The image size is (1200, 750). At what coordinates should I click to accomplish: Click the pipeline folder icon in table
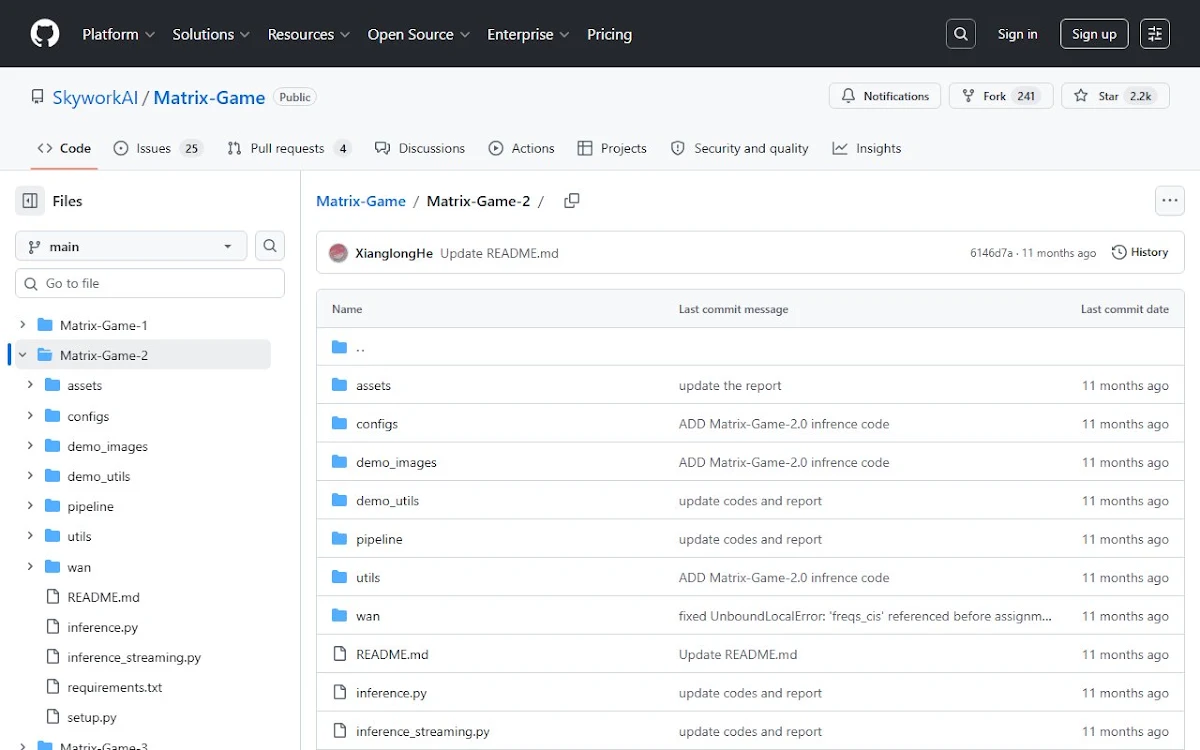339,539
